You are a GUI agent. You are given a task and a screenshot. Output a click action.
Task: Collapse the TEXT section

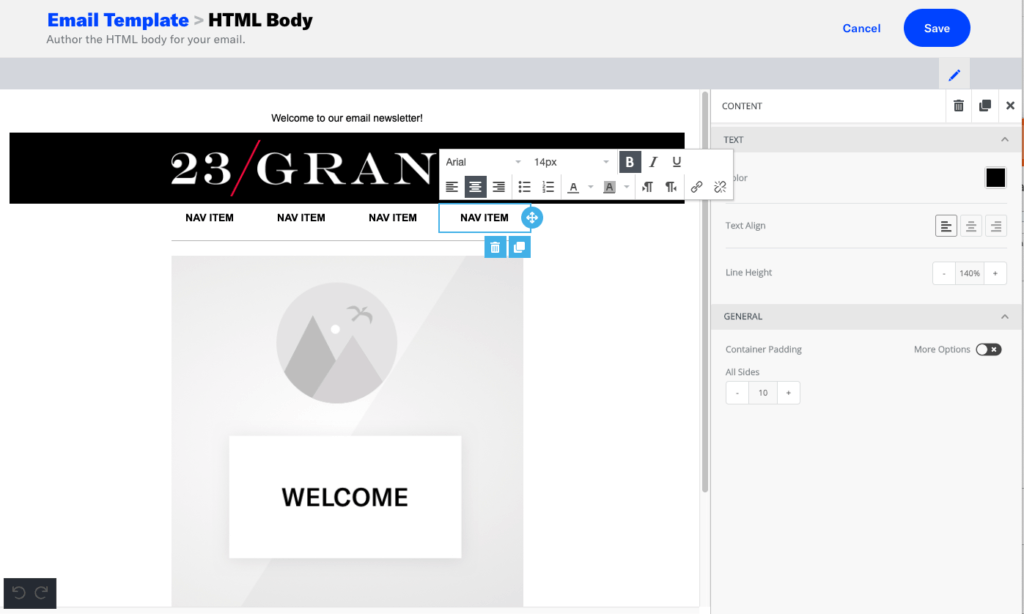coord(1004,140)
